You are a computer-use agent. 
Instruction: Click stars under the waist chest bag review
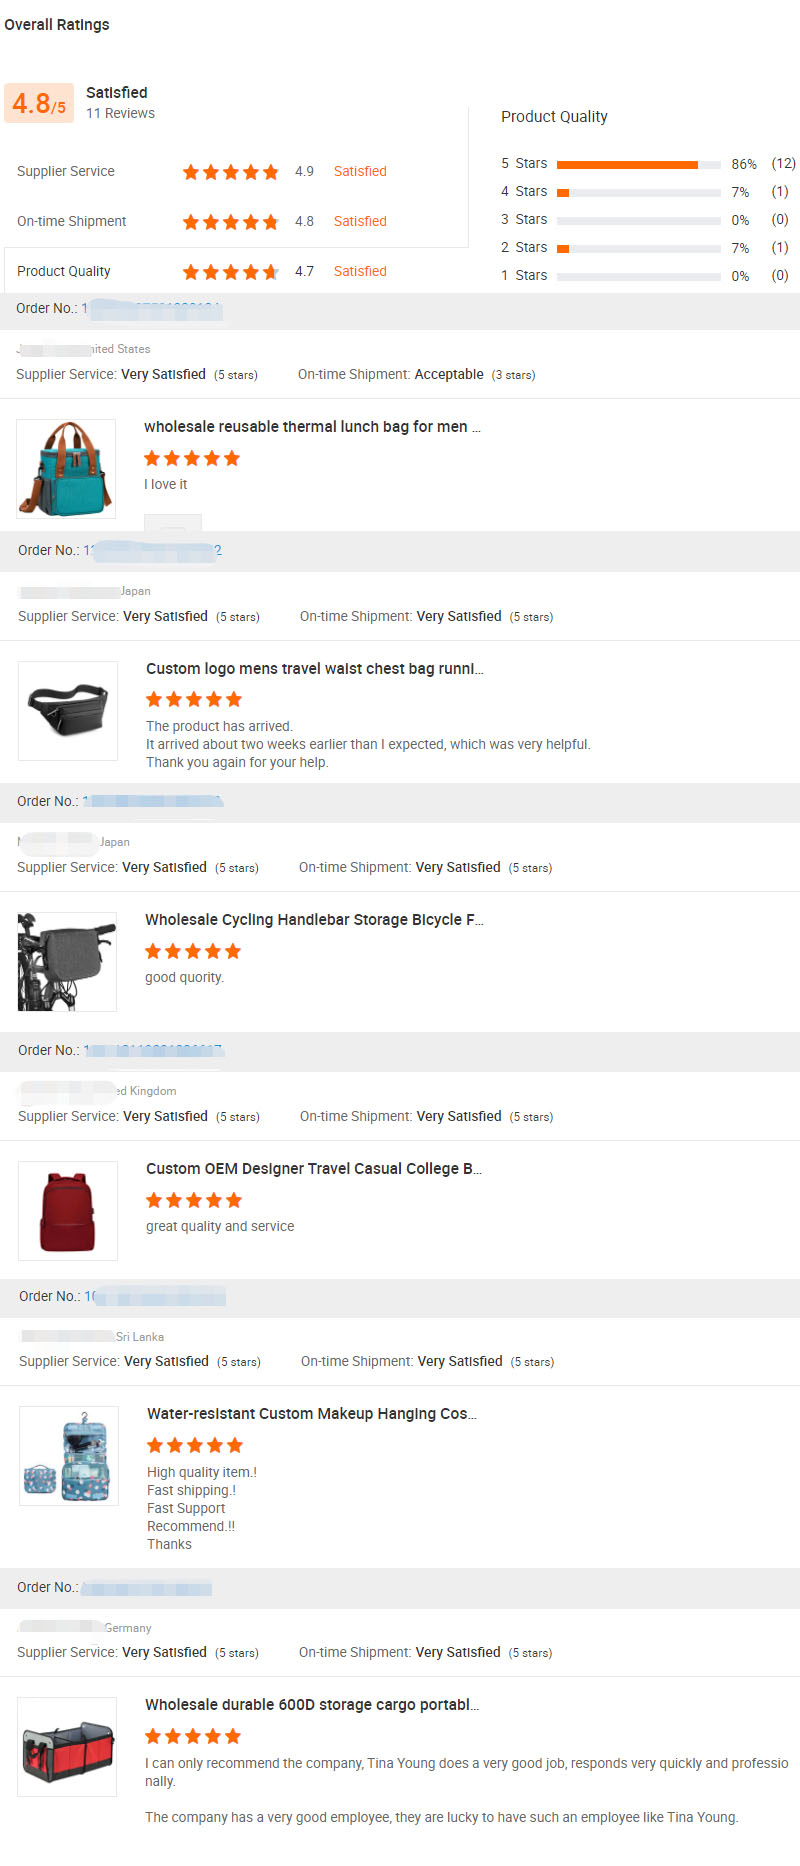click(194, 700)
